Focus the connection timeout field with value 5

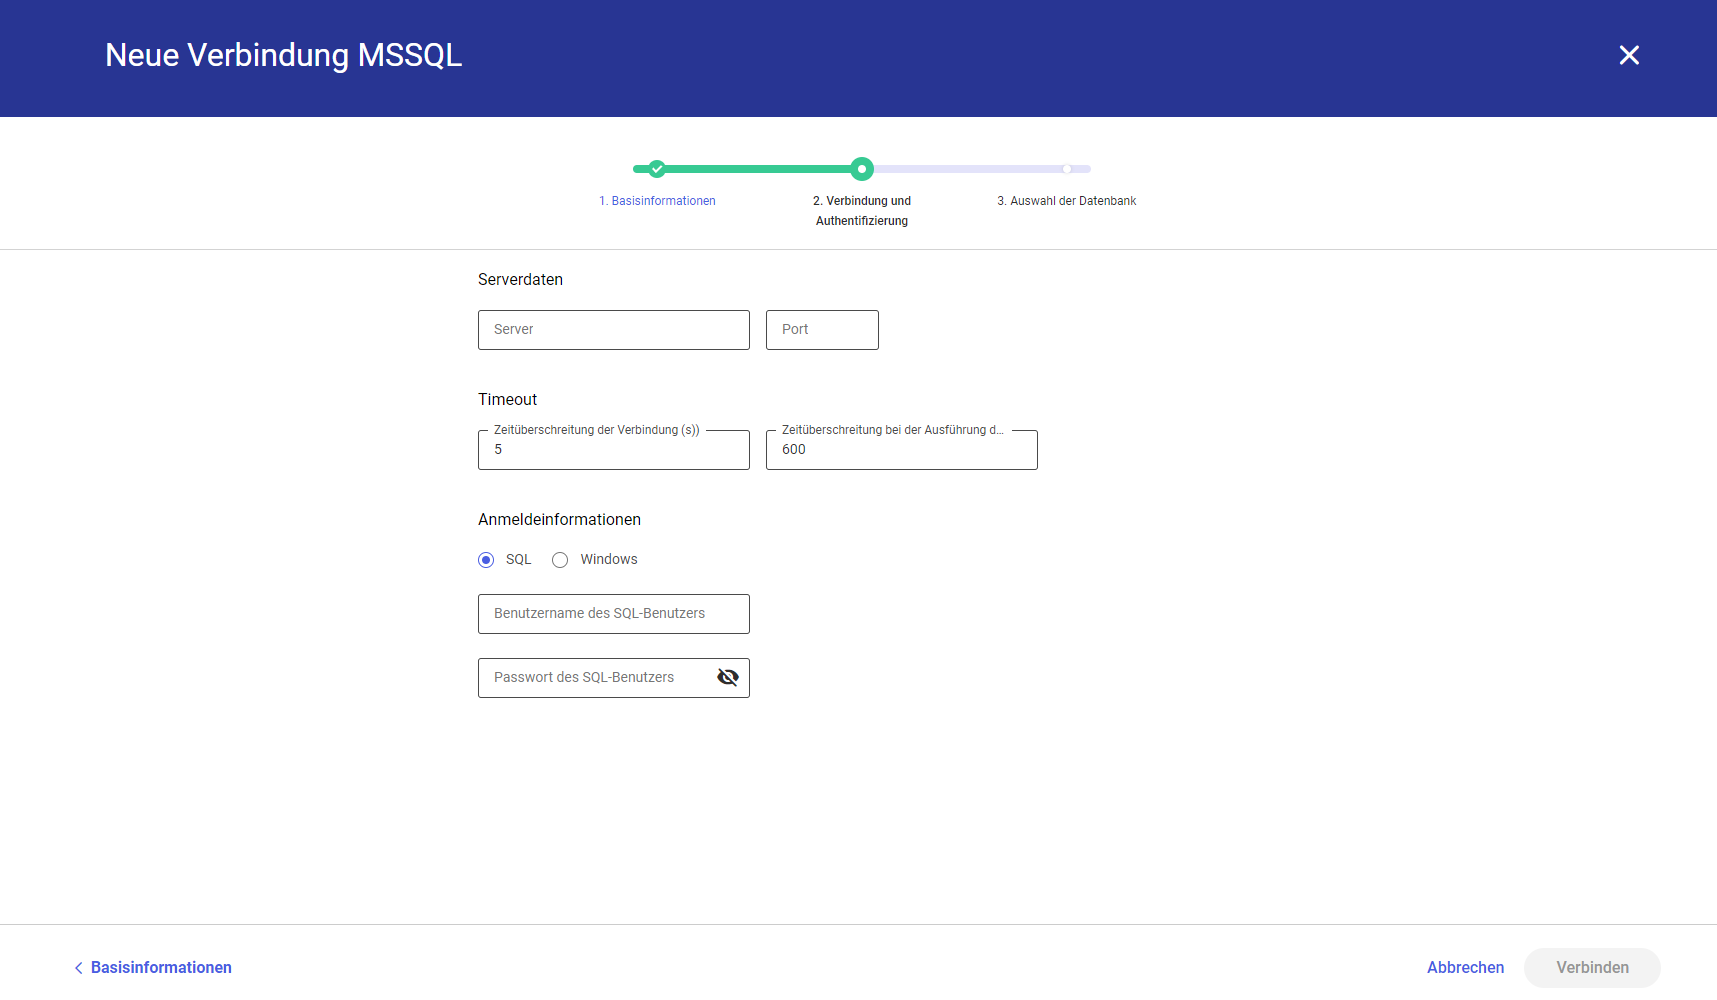tap(614, 450)
